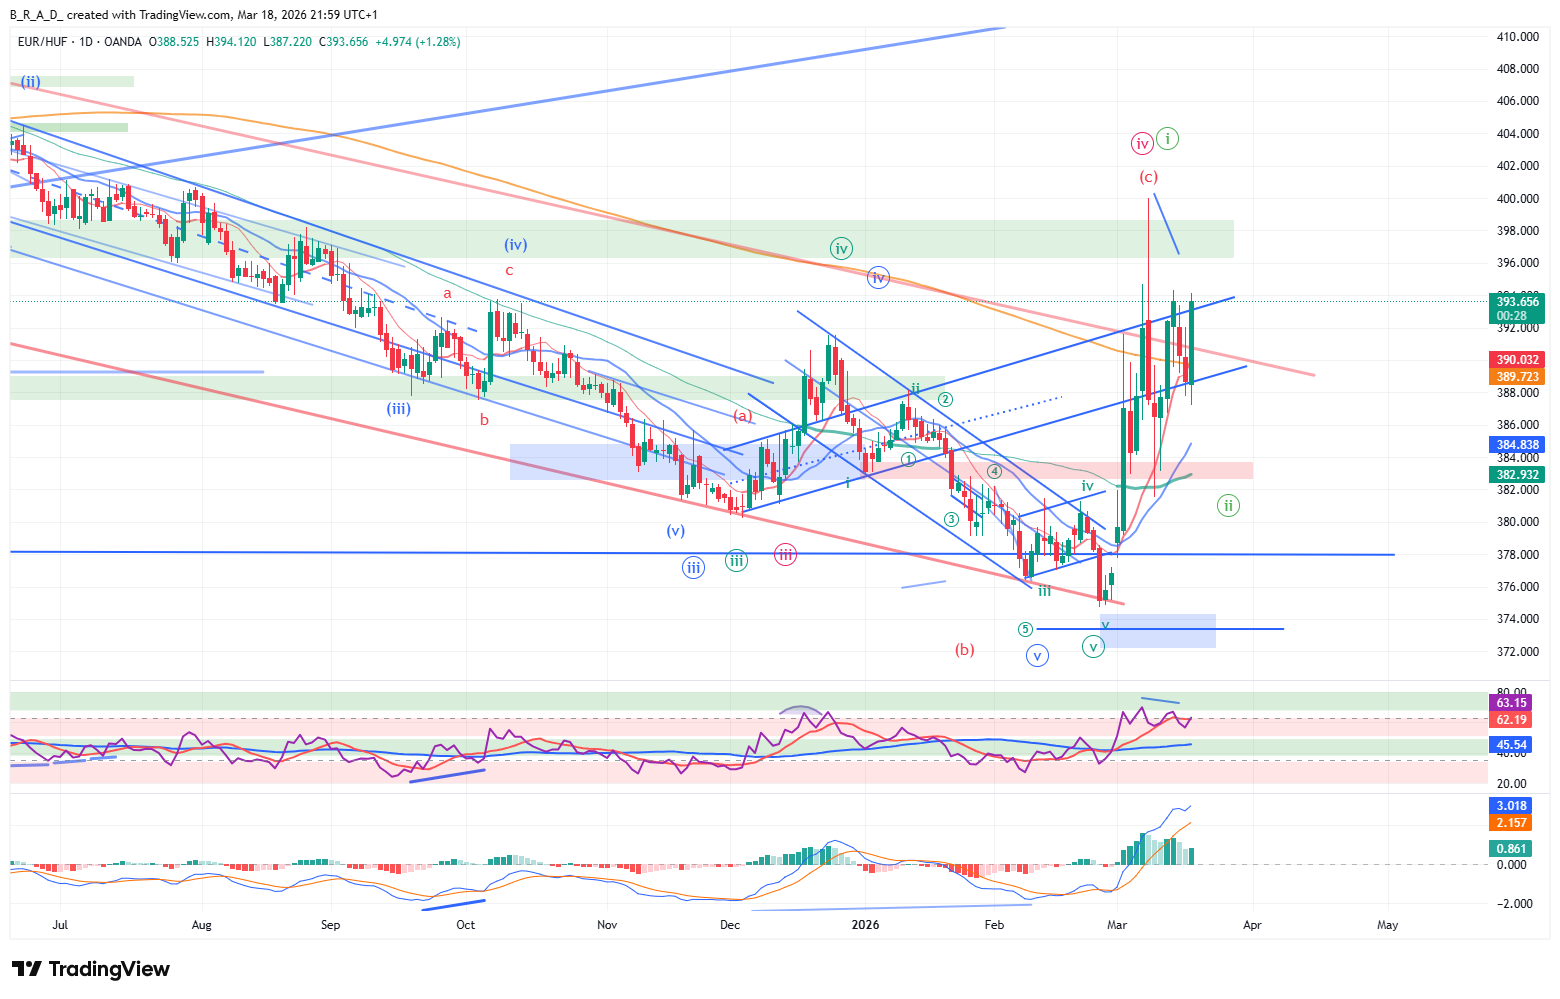Click the Mar label on the time axis
Viewport: 1560px width, 999px height.
click(1117, 925)
